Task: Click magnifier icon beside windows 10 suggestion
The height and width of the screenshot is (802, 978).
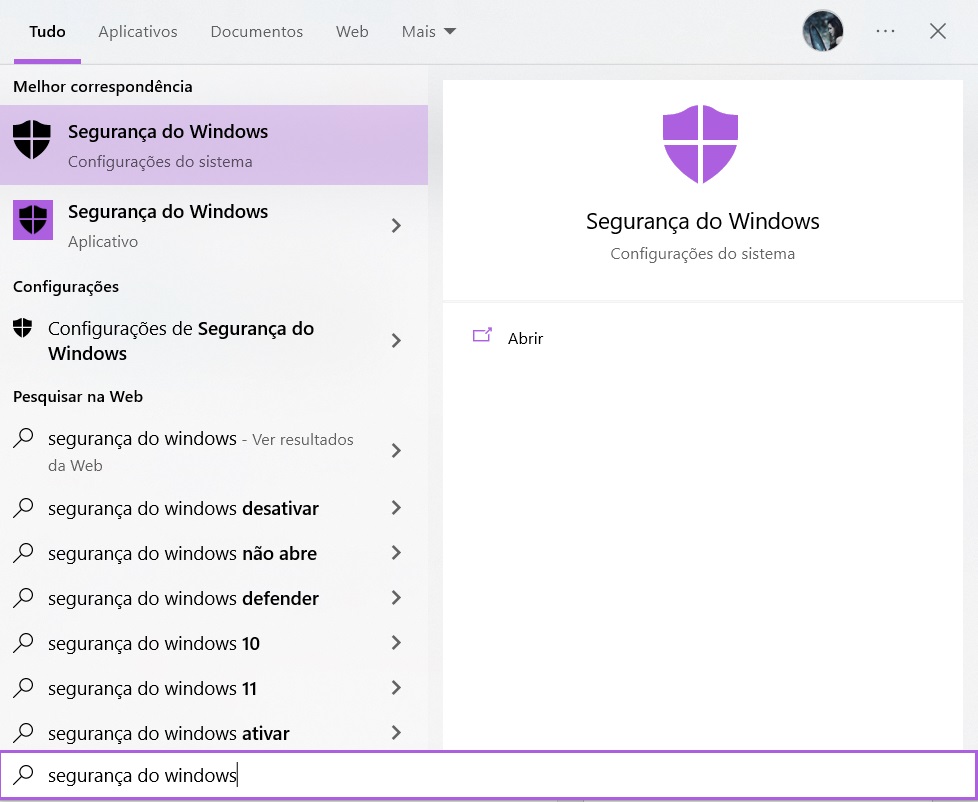Action: [x=23, y=642]
